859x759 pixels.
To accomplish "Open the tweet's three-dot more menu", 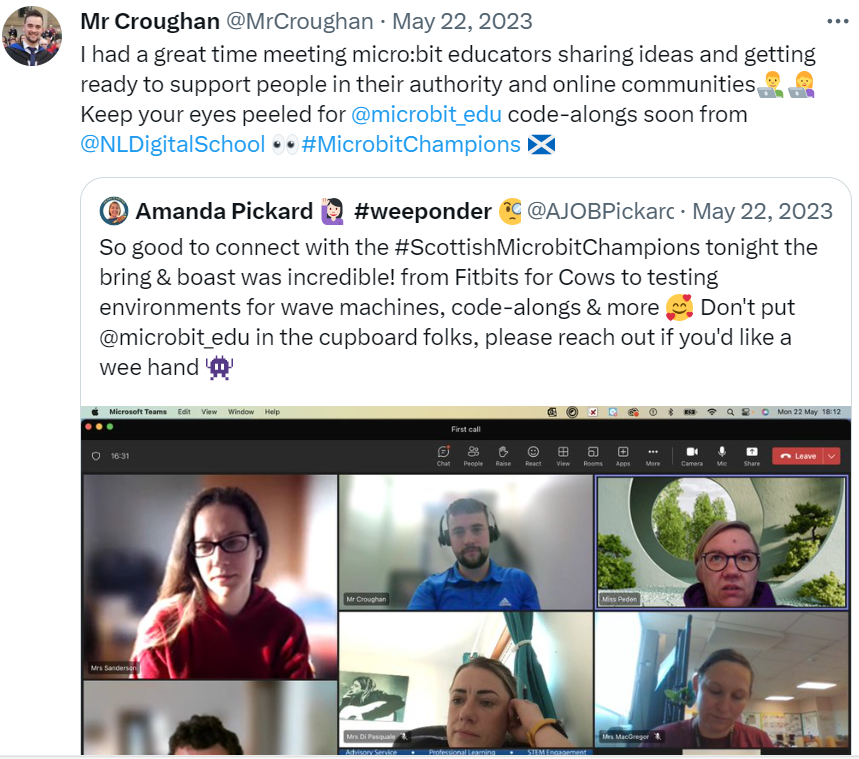I will tap(838, 21).
